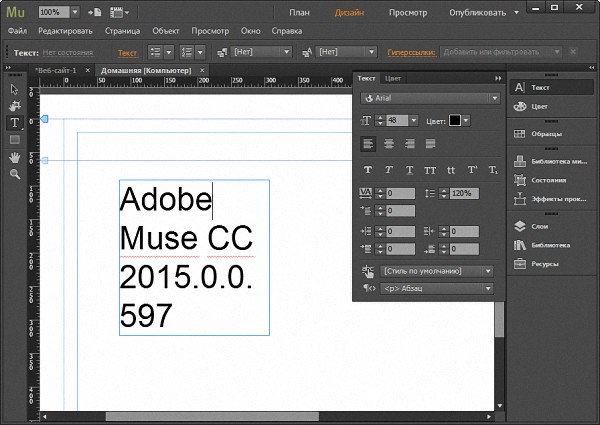The image size is (600, 425).
Task: Select the Rectangle tool
Action: tap(15, 140)
